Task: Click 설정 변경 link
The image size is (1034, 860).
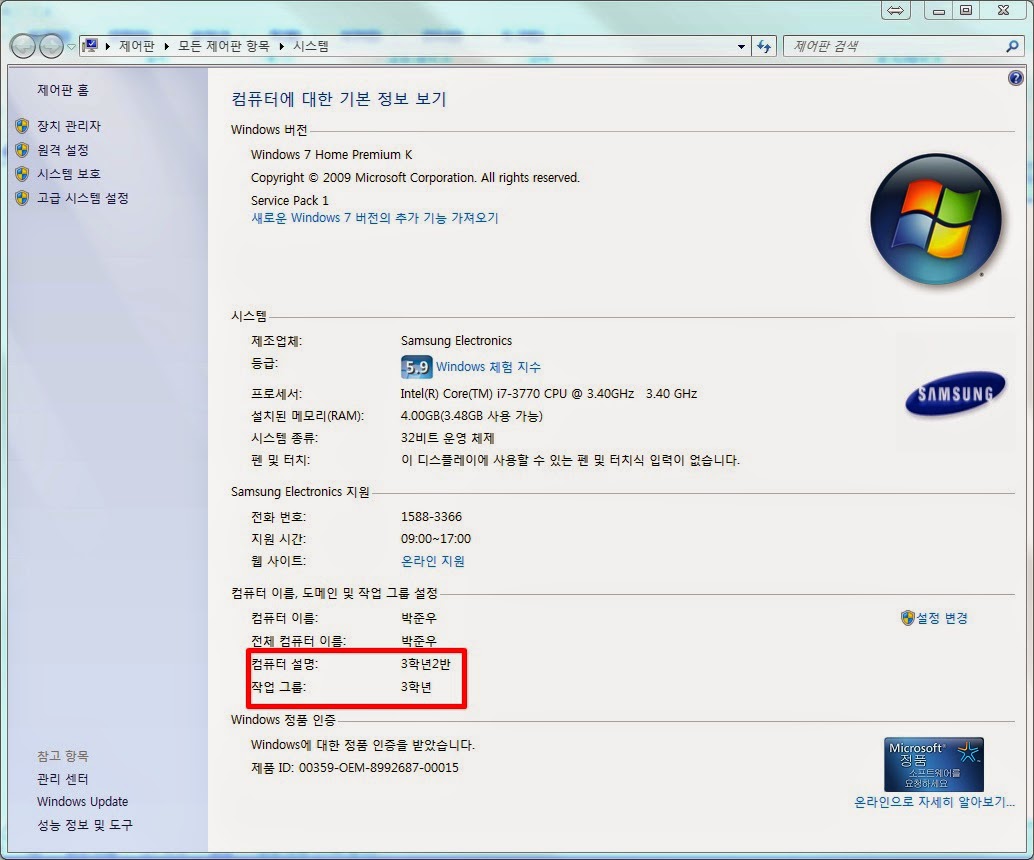Action: [942, 619]
